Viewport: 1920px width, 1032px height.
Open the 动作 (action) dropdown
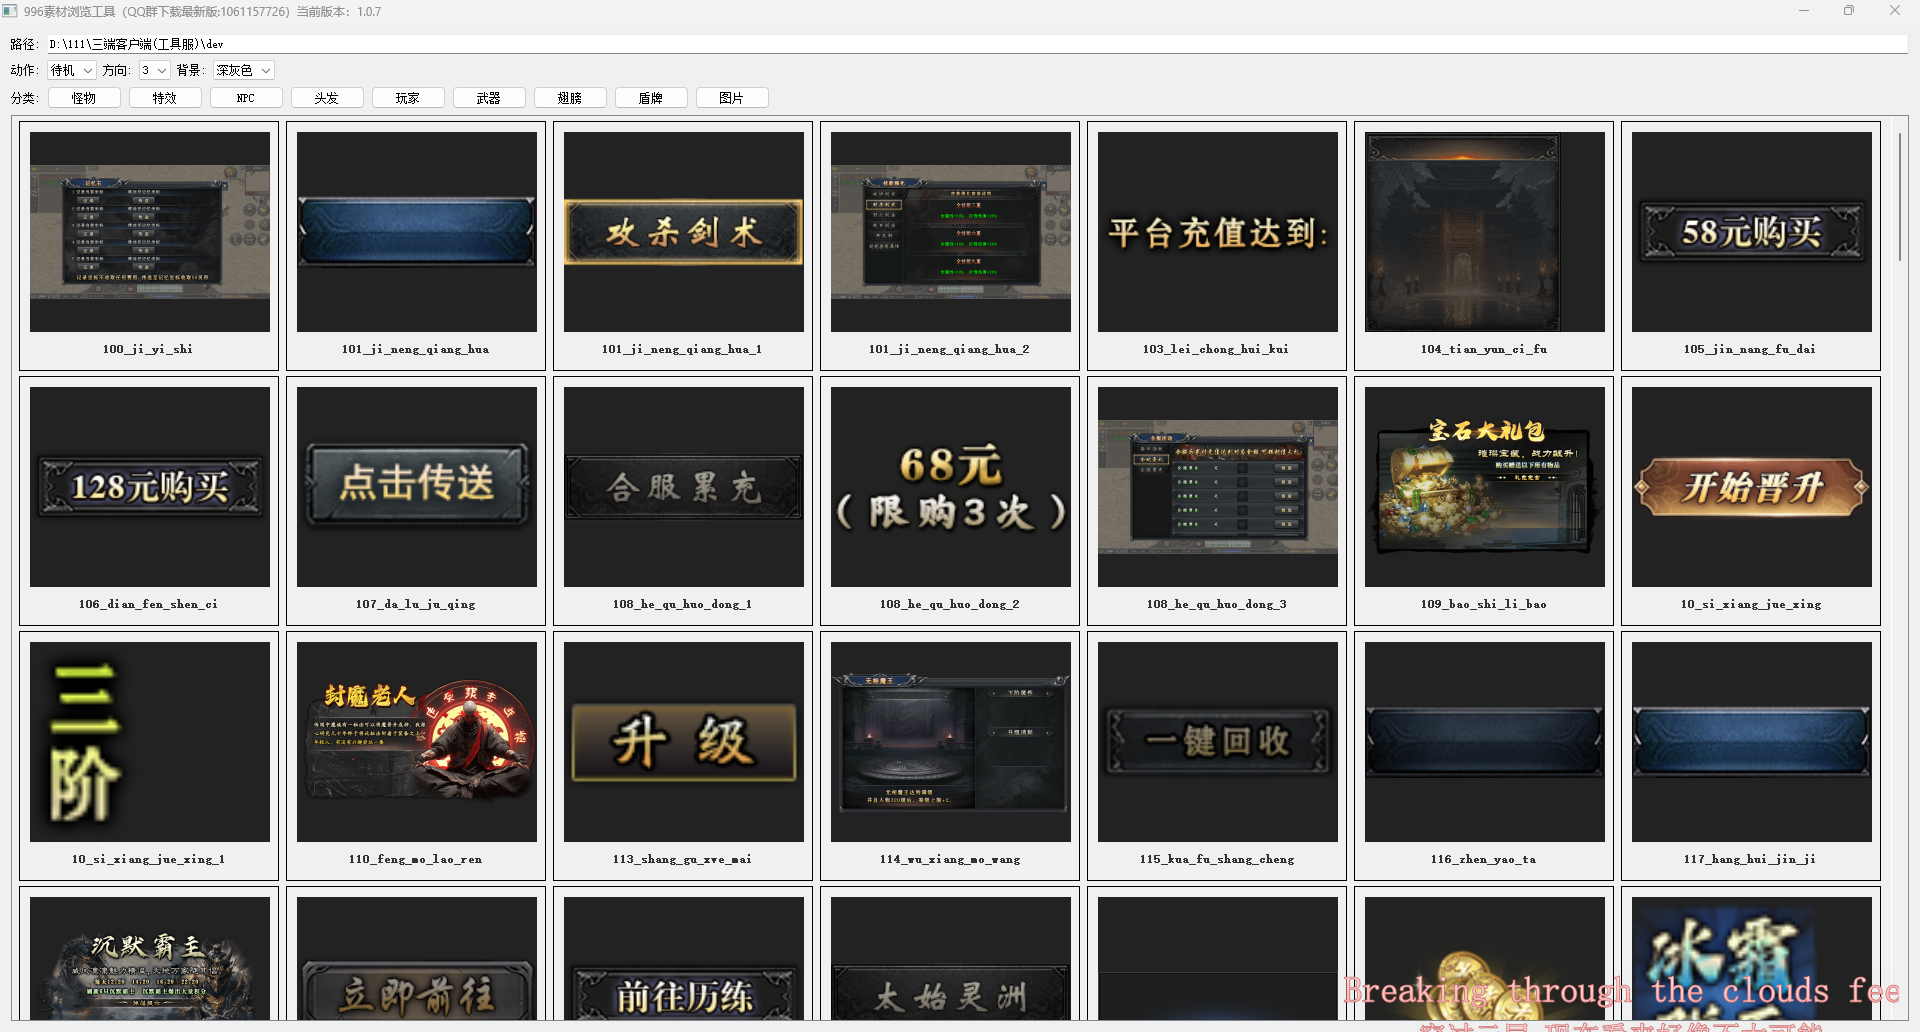[x=72, y=70]
